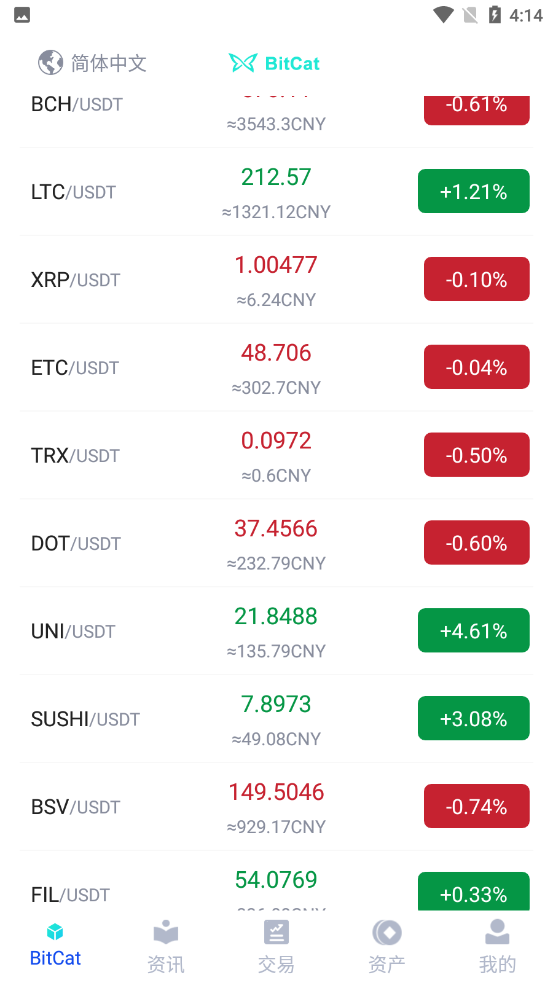553x983 pixels.
Task: Tap the +4.61% UNI change button
Action: [474, 630]
